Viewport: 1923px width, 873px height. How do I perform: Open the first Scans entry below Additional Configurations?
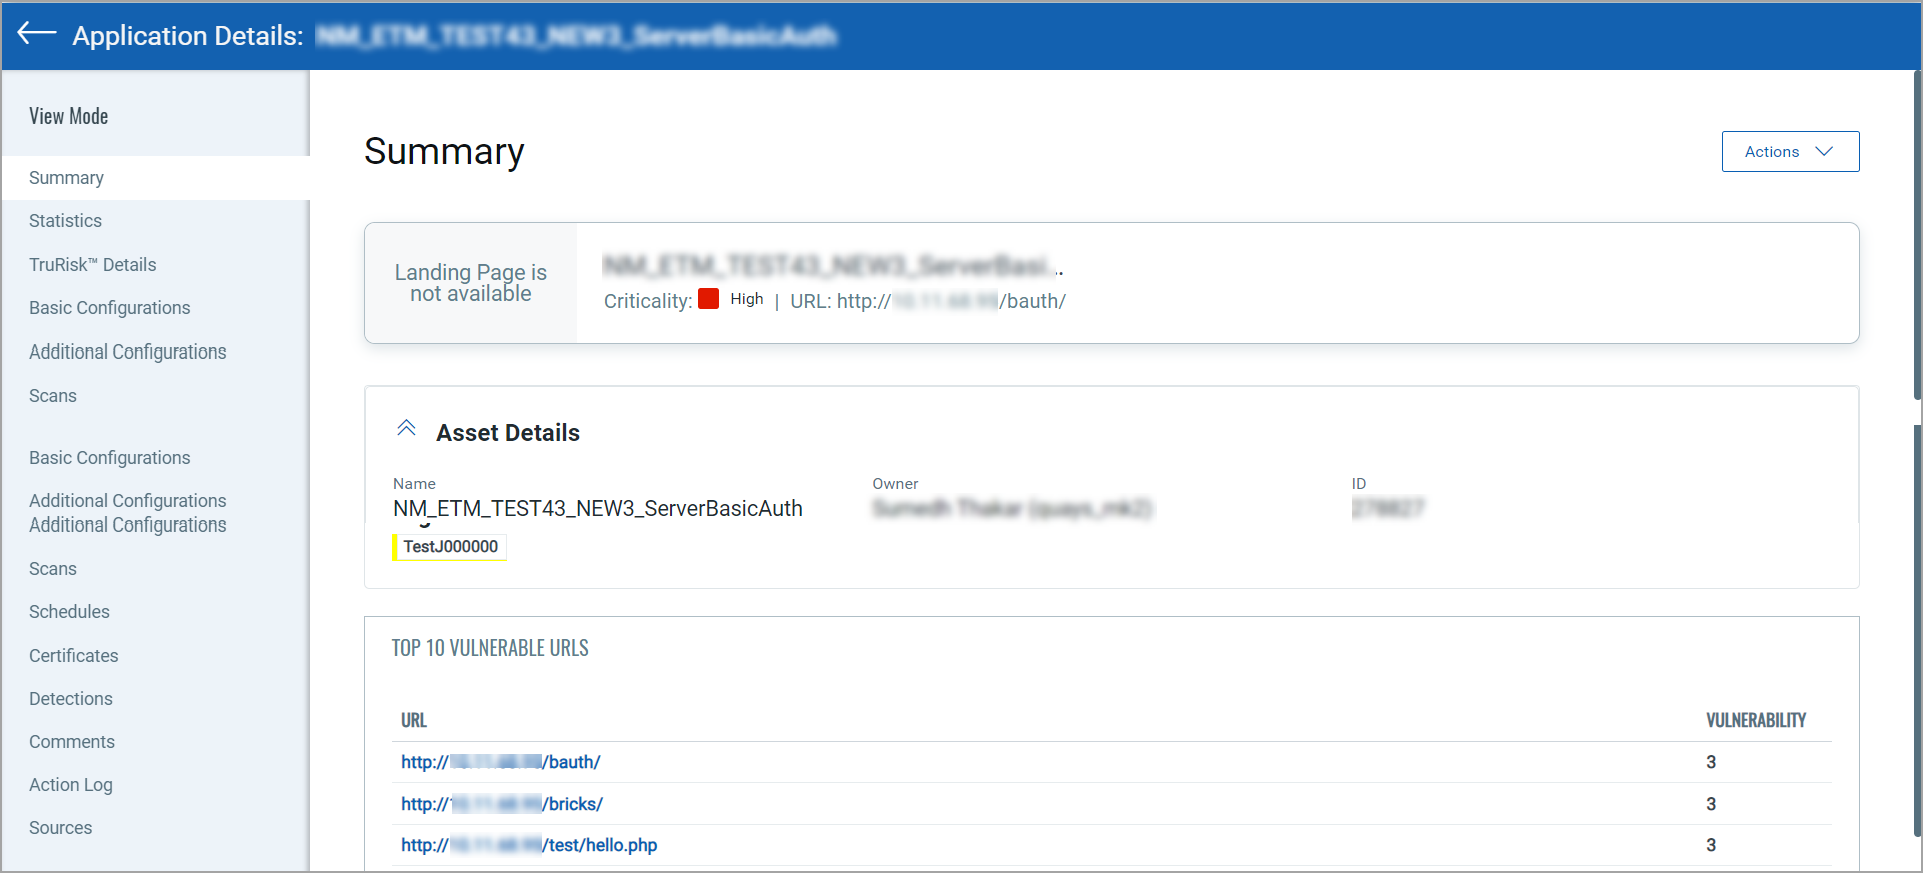point(52,396)
